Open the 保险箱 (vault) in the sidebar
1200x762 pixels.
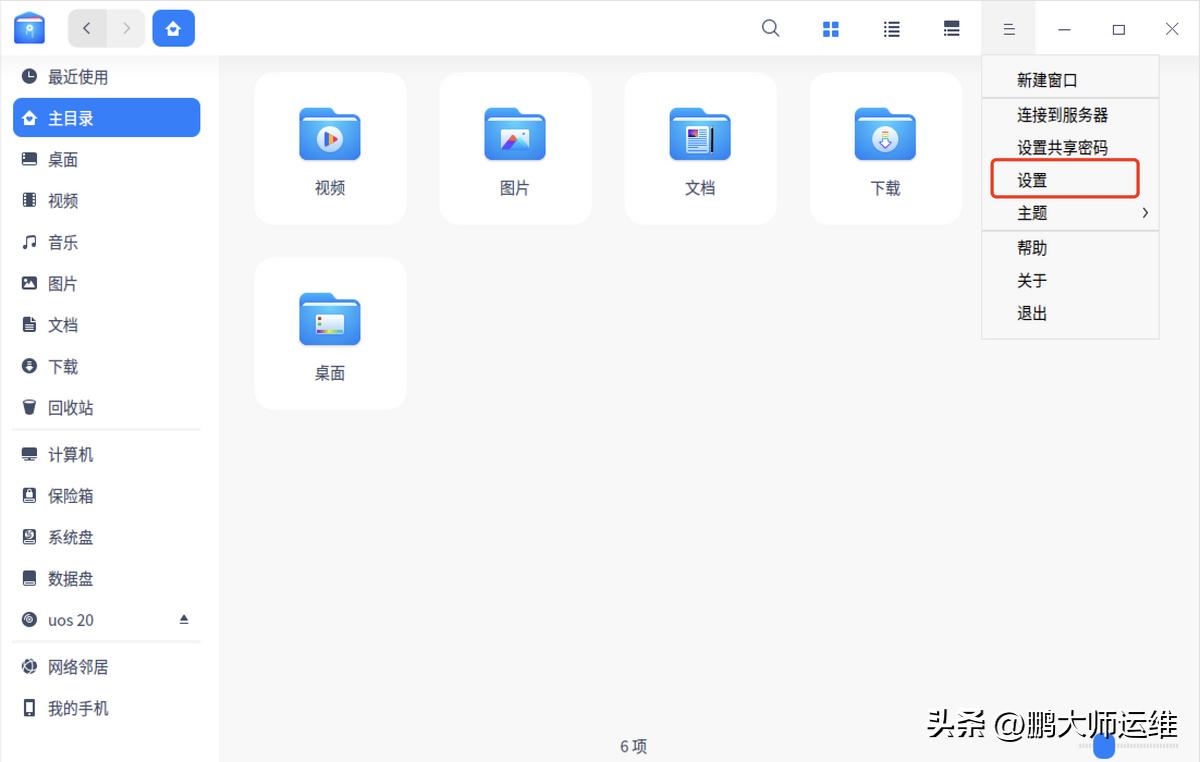[72, 495]
